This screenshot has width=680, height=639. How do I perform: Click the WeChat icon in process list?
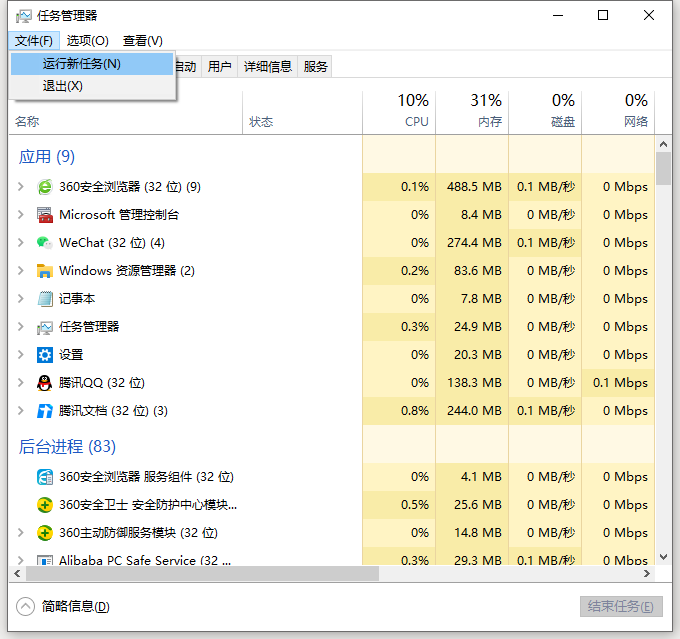(44, 243)
